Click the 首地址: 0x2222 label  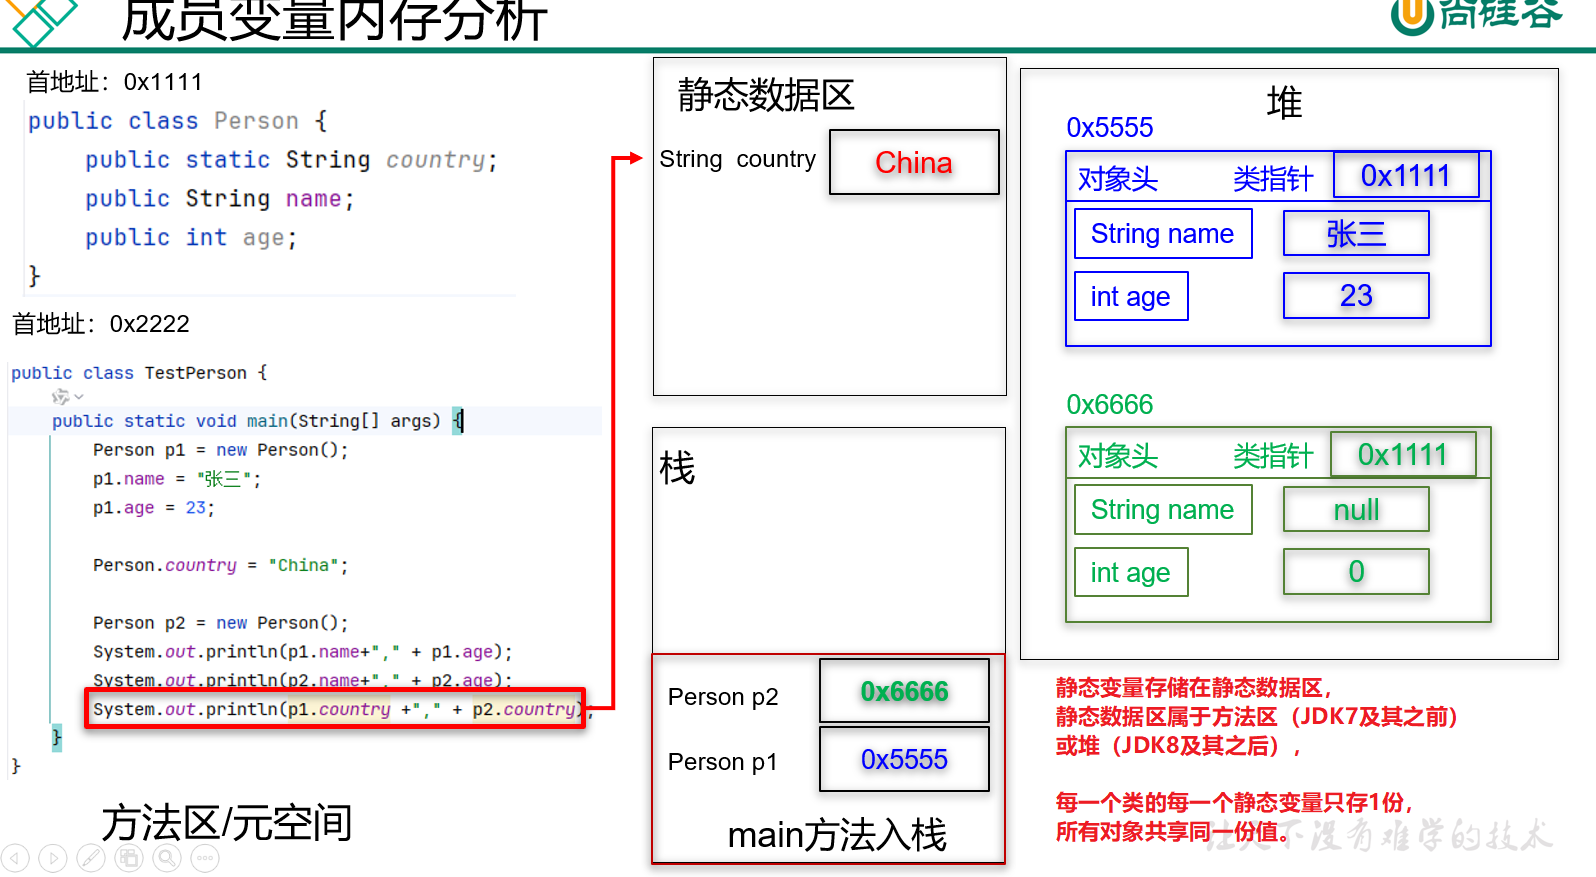[x=101, y=324]
